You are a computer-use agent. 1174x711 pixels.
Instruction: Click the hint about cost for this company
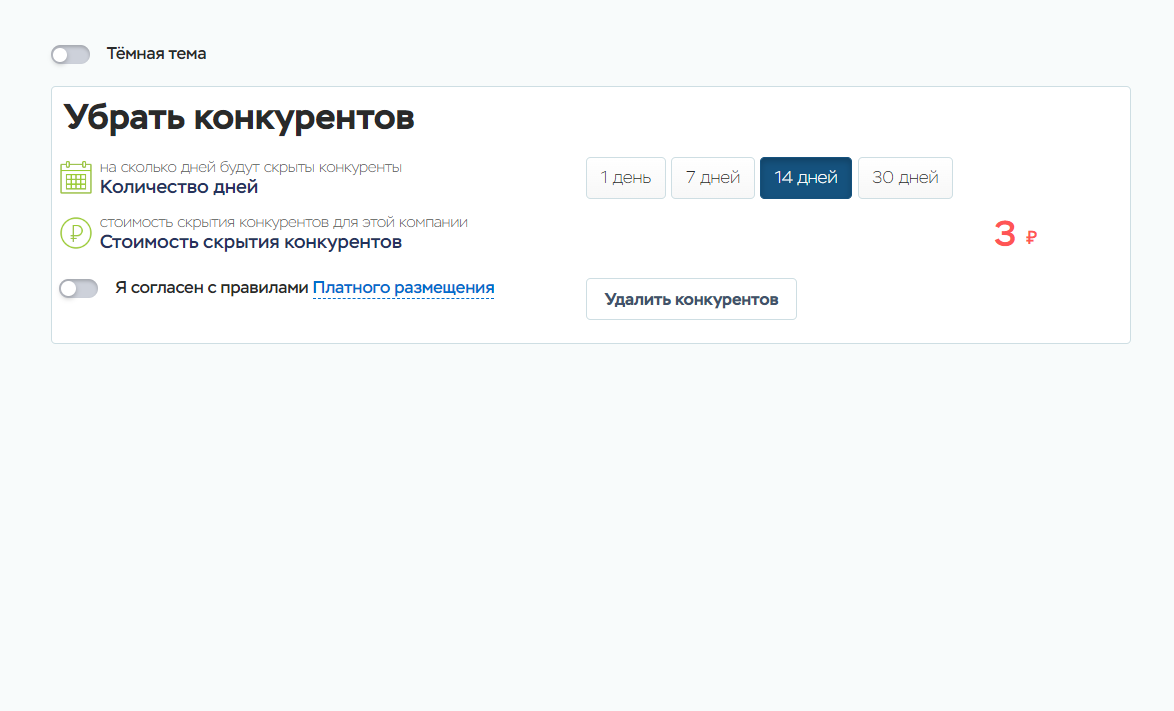pos(284,222)
